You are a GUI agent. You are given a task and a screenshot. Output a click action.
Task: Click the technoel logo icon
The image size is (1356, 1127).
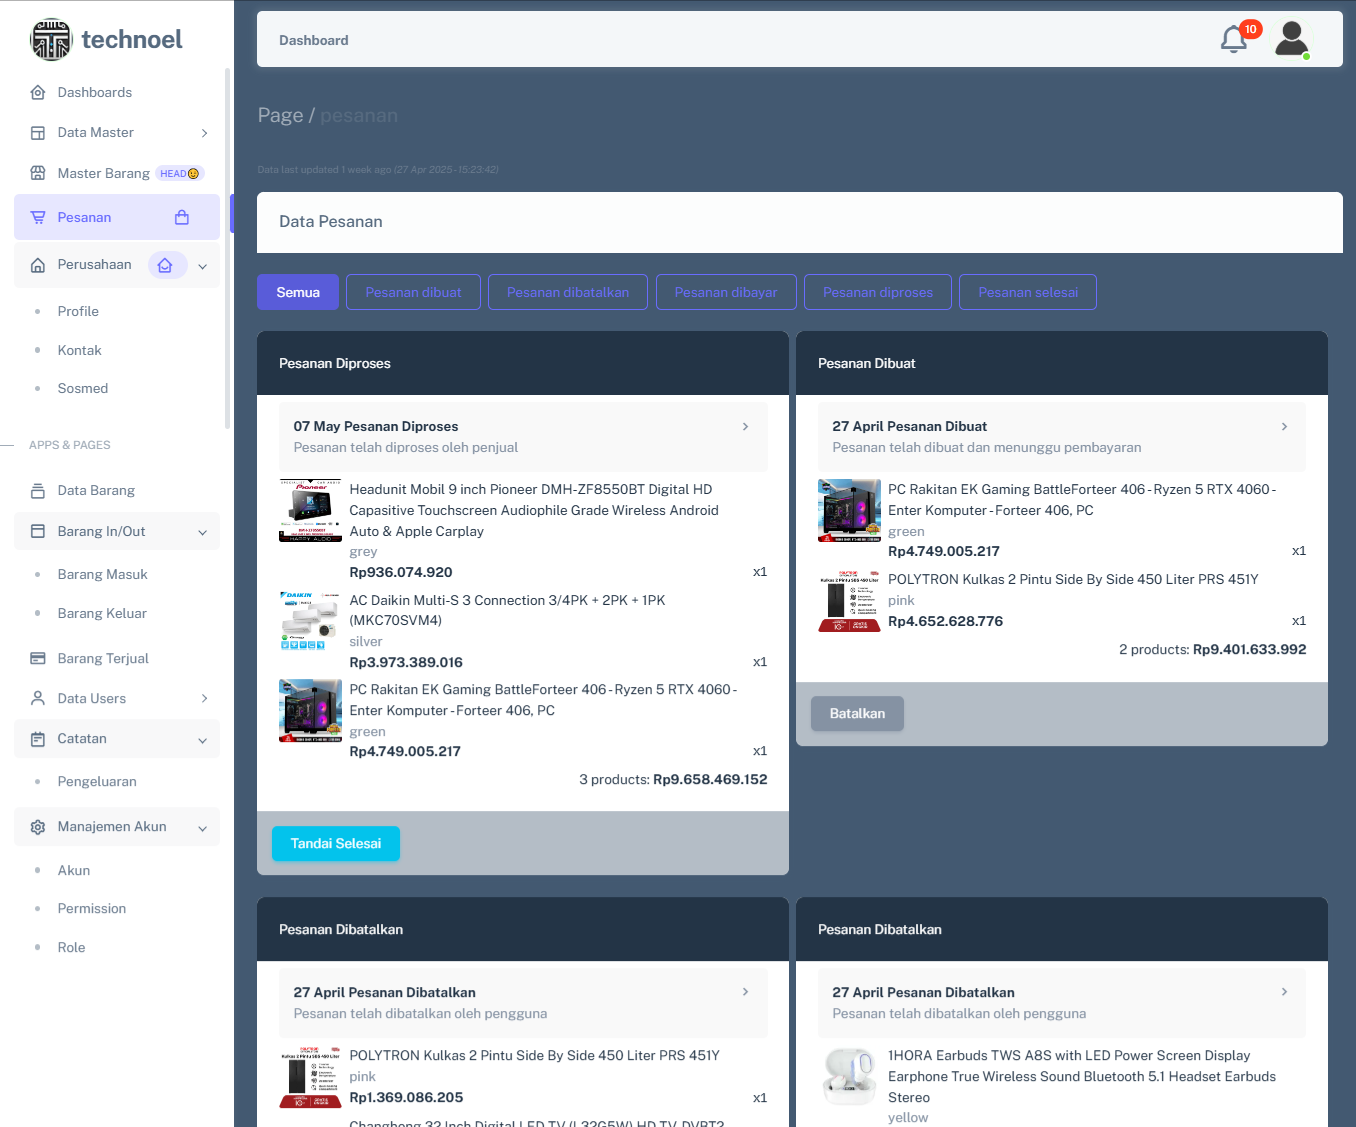51,40
